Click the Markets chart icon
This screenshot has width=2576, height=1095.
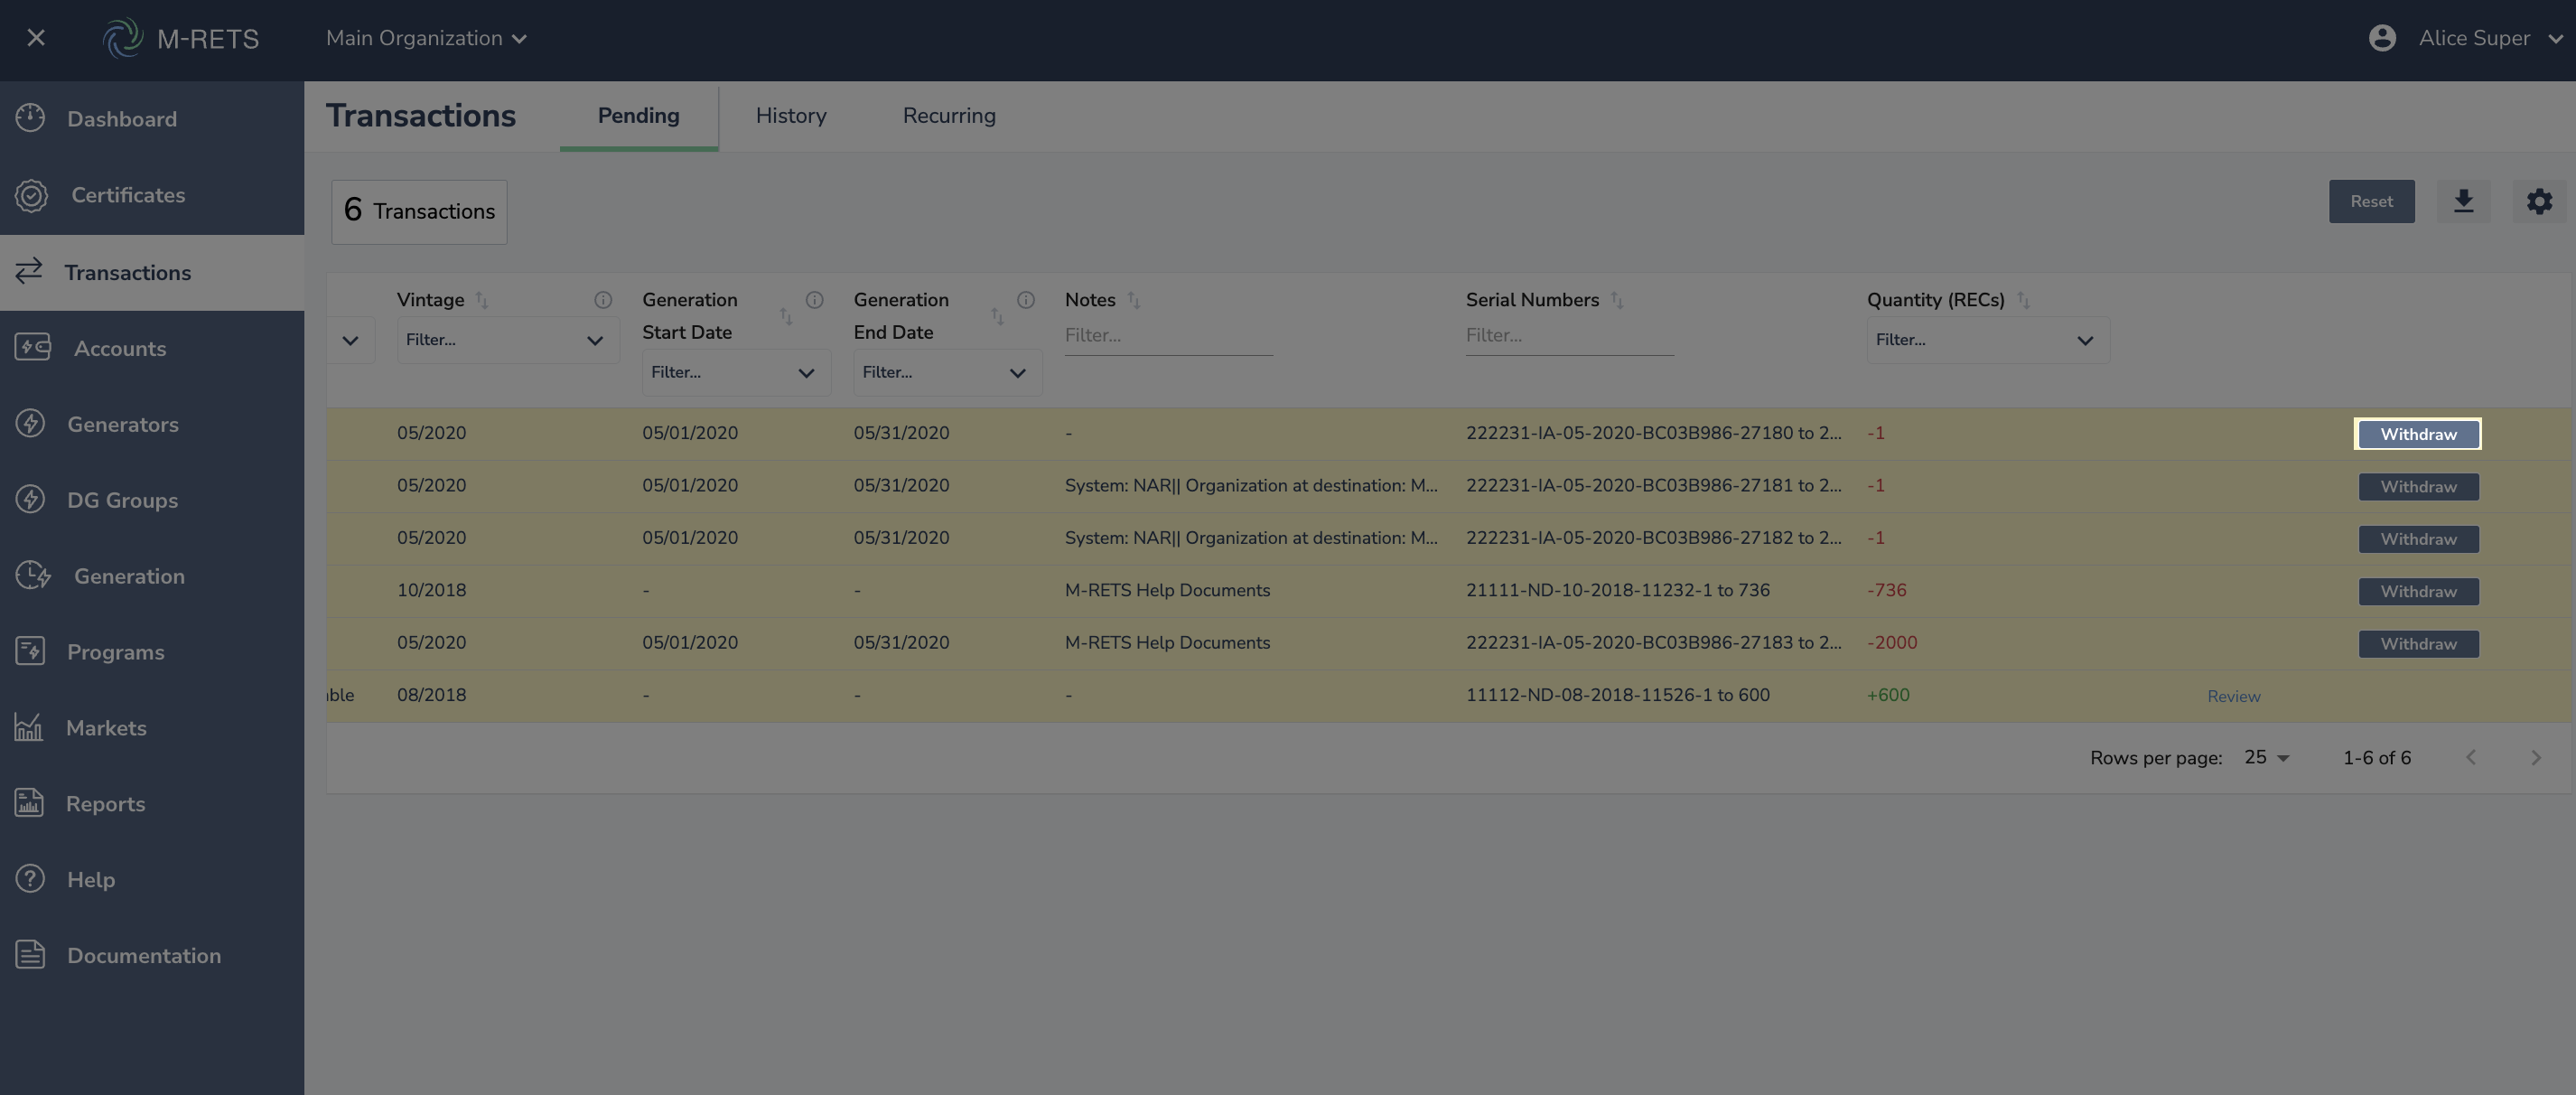point(29,727)
